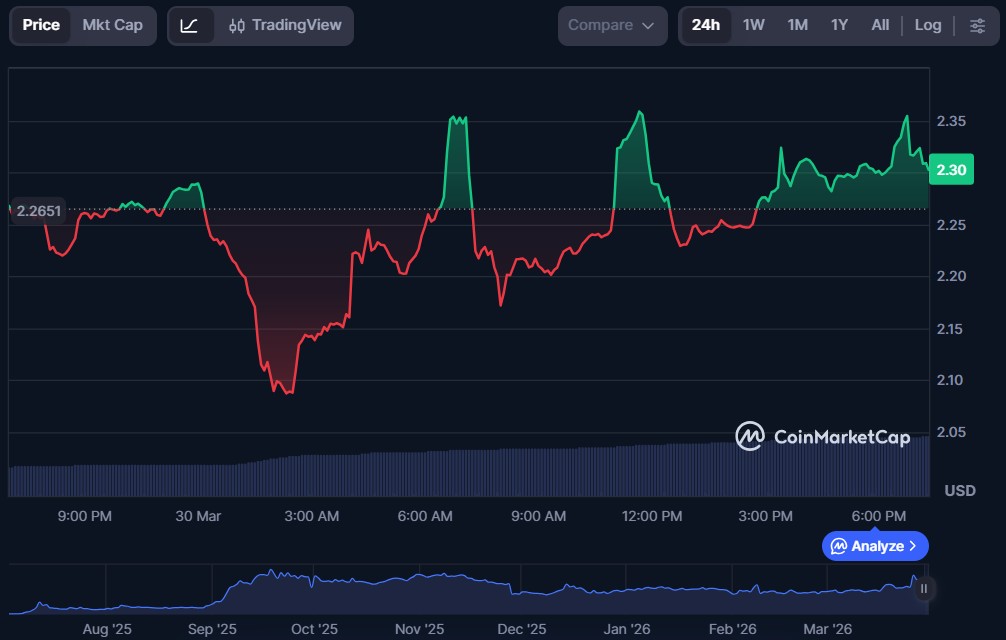Show the 1M price range

pos(797,26)
